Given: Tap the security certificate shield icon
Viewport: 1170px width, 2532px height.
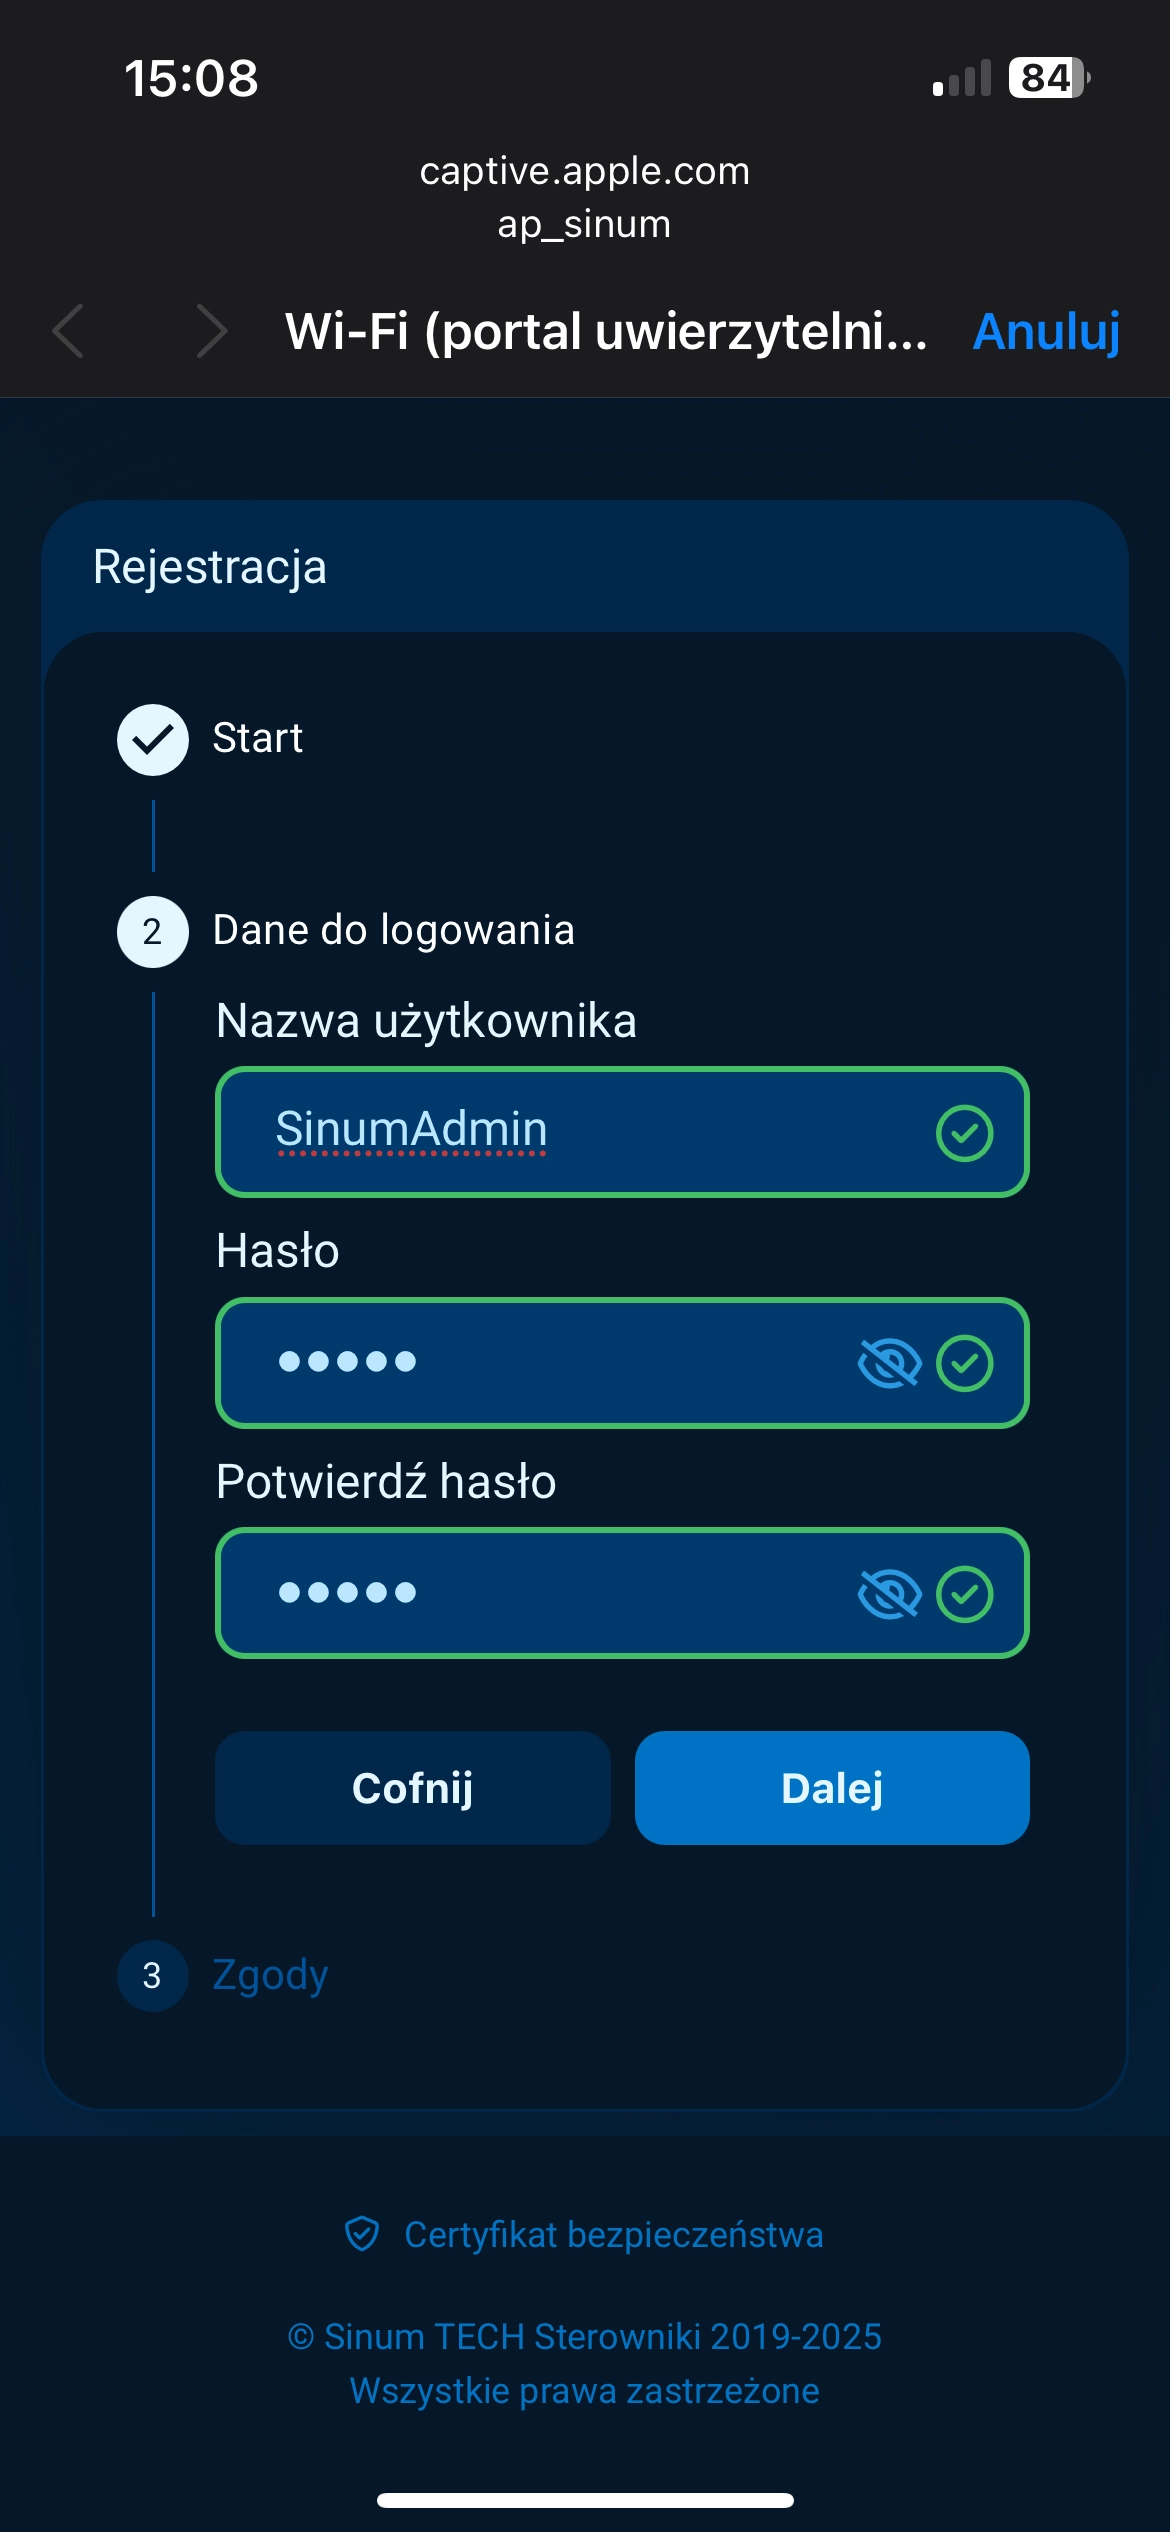Looking at the screenshot, I should (362, 2234).
